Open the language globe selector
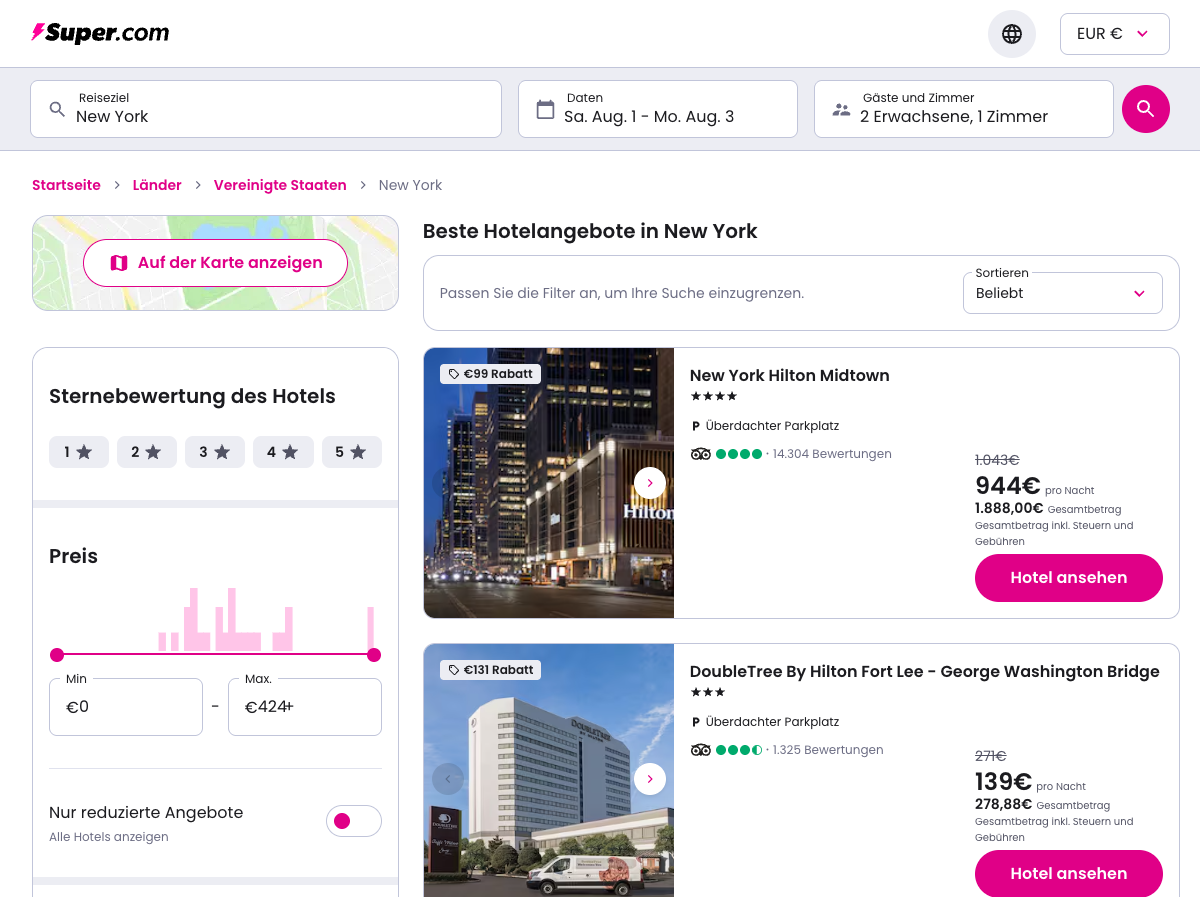The image size is (1200, 897). [x=1012, y=34]
